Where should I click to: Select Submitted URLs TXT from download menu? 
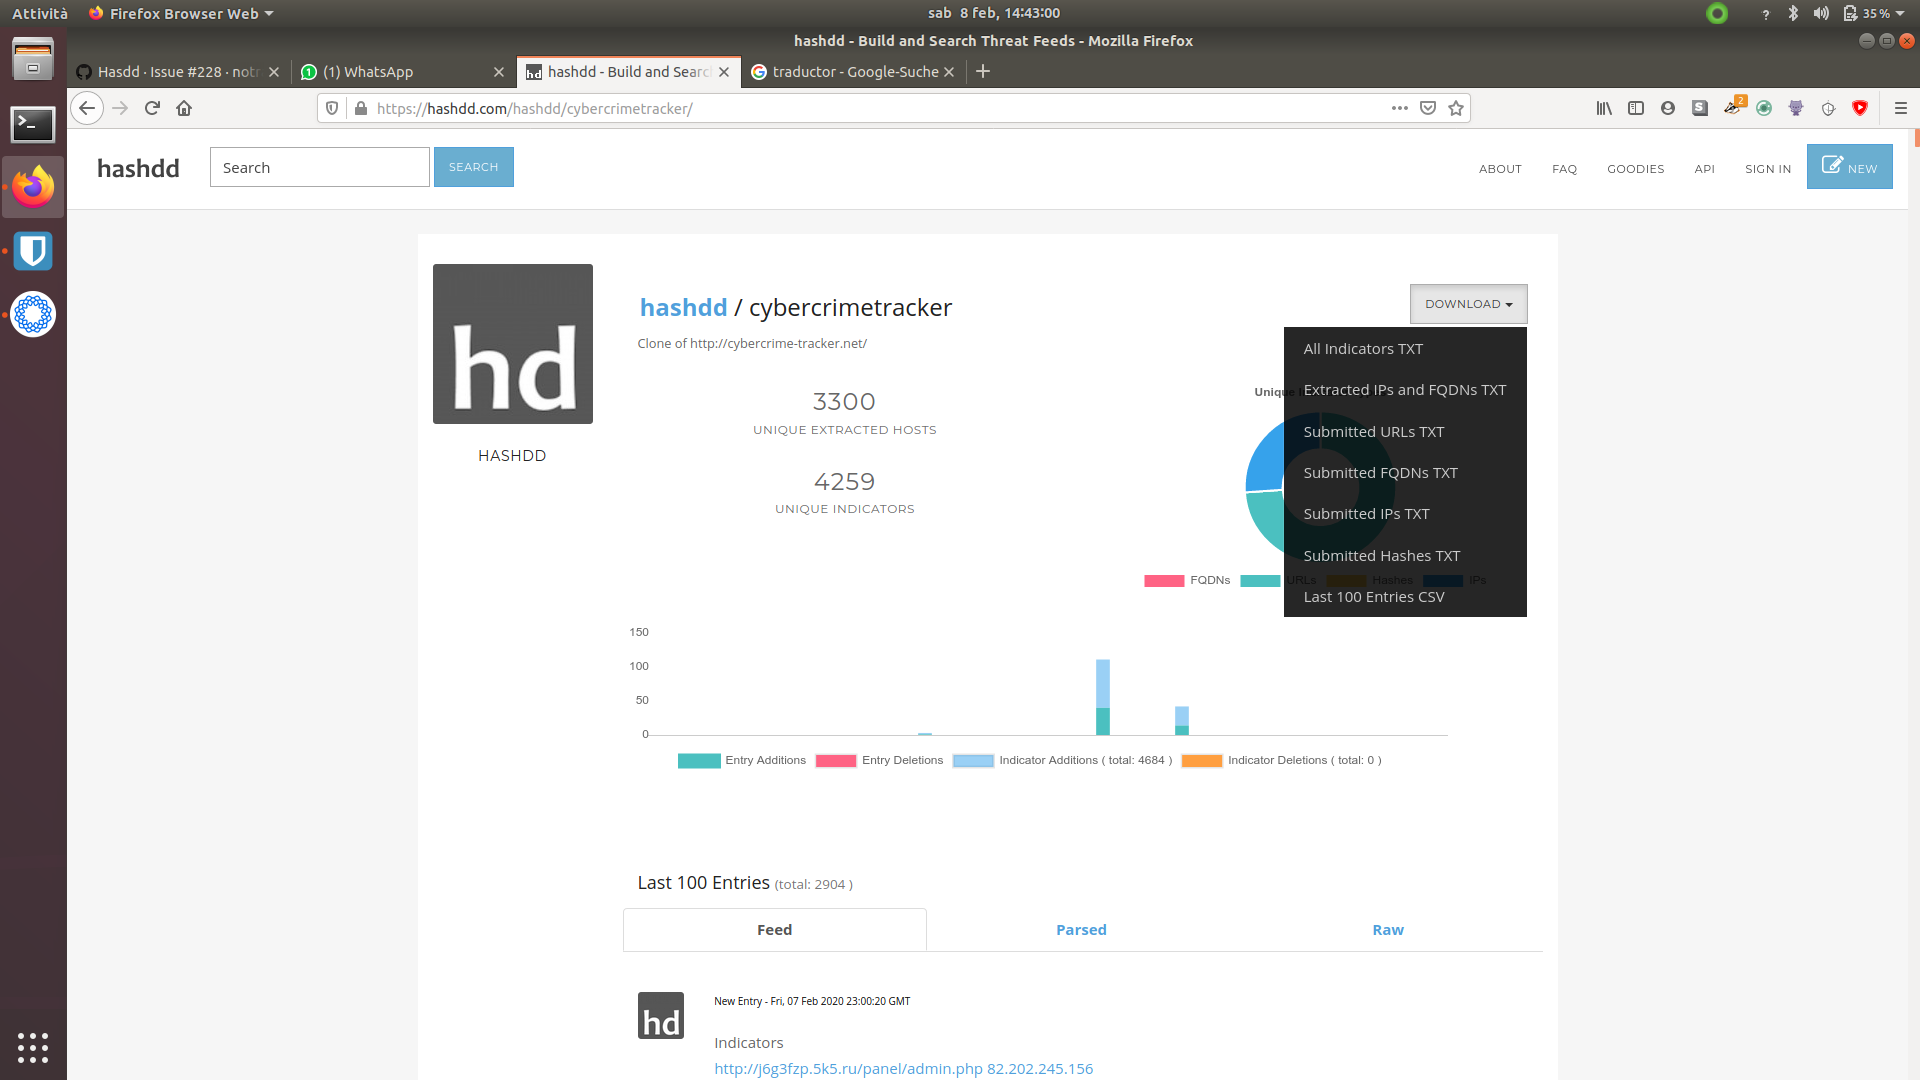[x=1374, y=431]
